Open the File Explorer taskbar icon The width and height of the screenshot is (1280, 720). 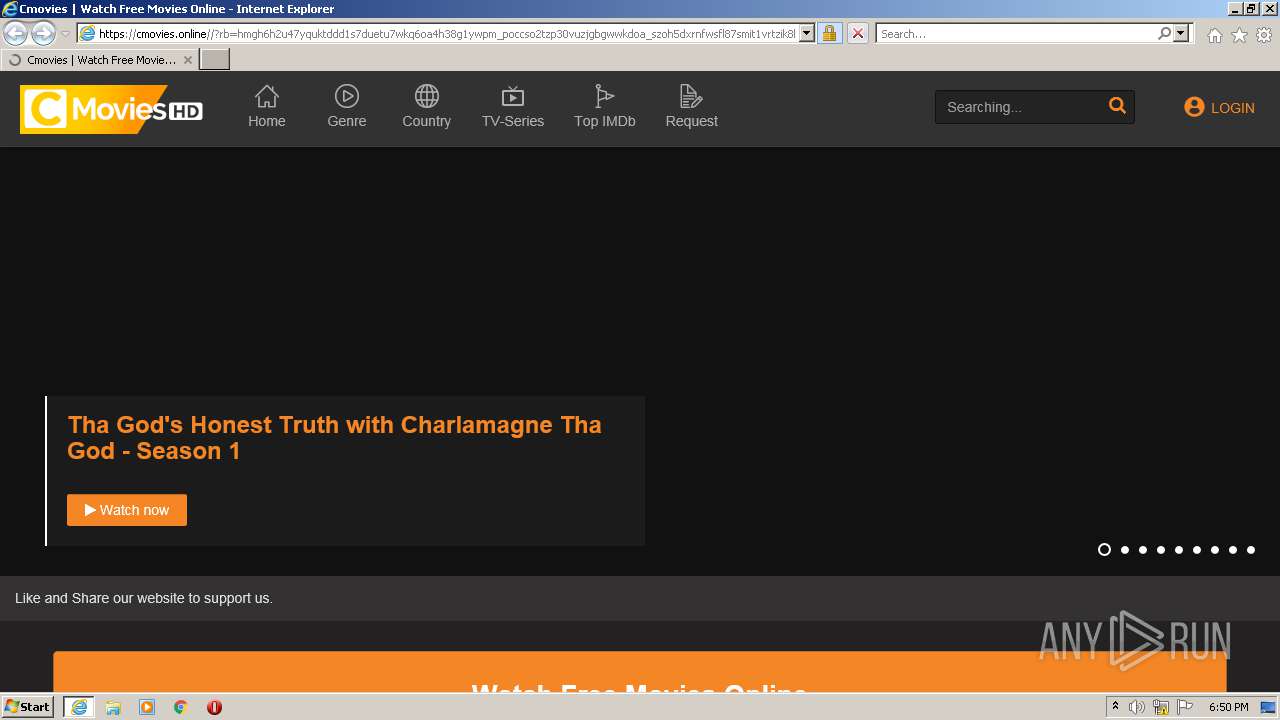click(x=113, y=707)
